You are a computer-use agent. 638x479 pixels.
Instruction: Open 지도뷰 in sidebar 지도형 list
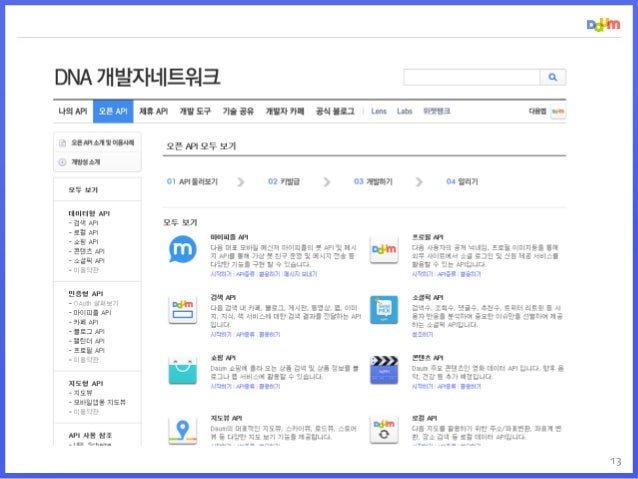(83, 393)
